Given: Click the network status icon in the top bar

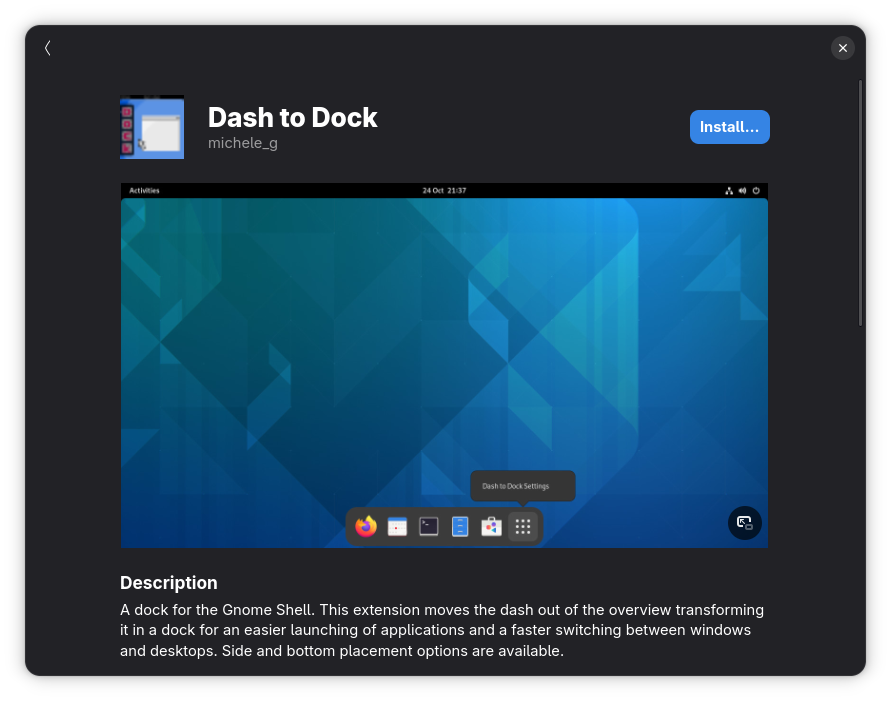Looking at the screenshot, I should [728, 190].
